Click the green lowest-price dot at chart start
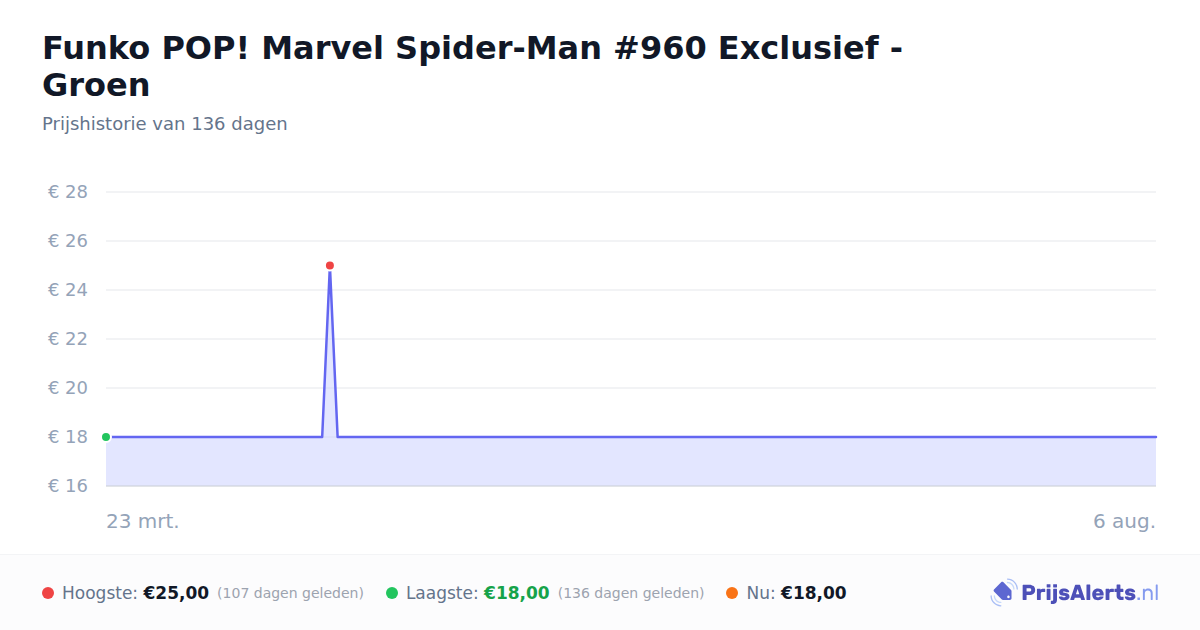The image size is (1200, 630). (106, 437)
